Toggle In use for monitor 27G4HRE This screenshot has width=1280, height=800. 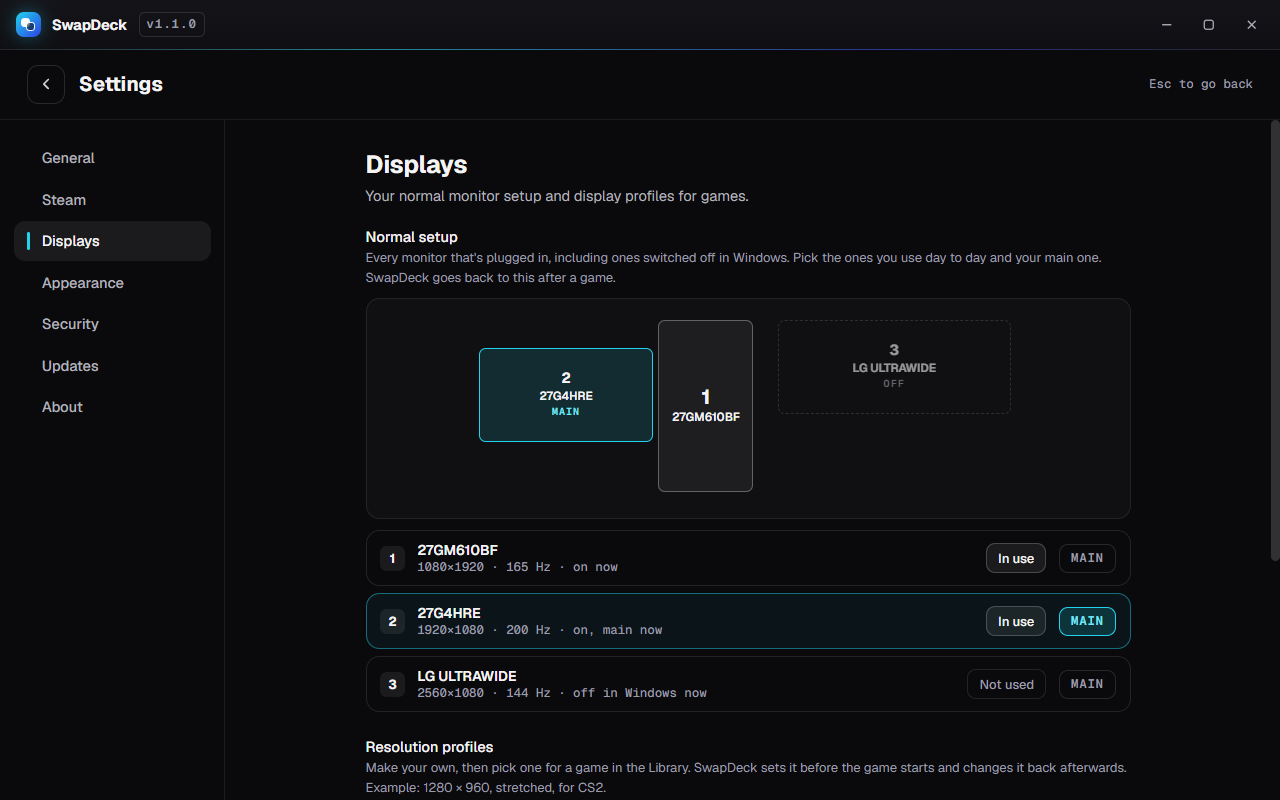point(1016,621)
